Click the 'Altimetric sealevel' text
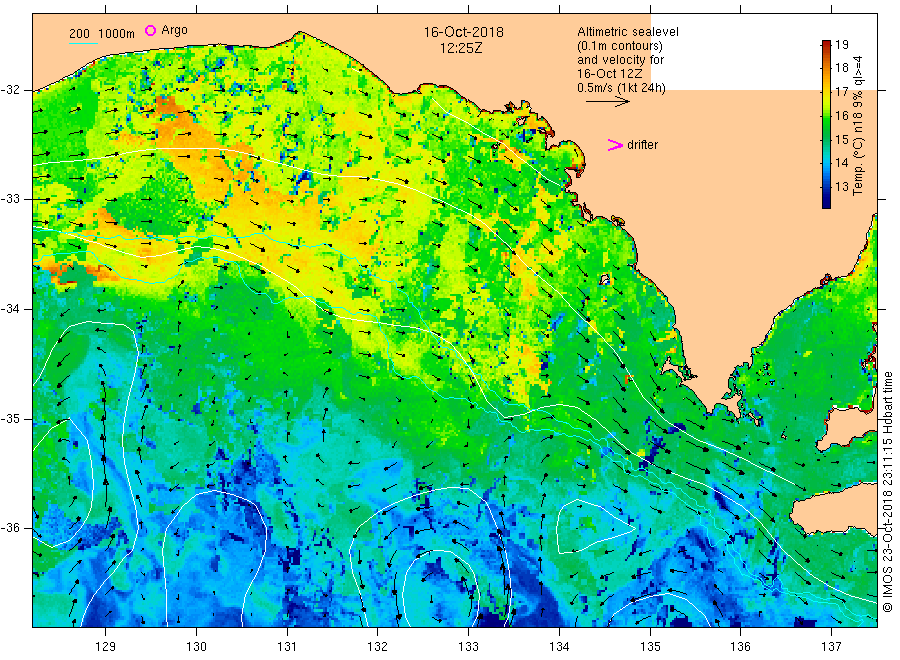 627,32
